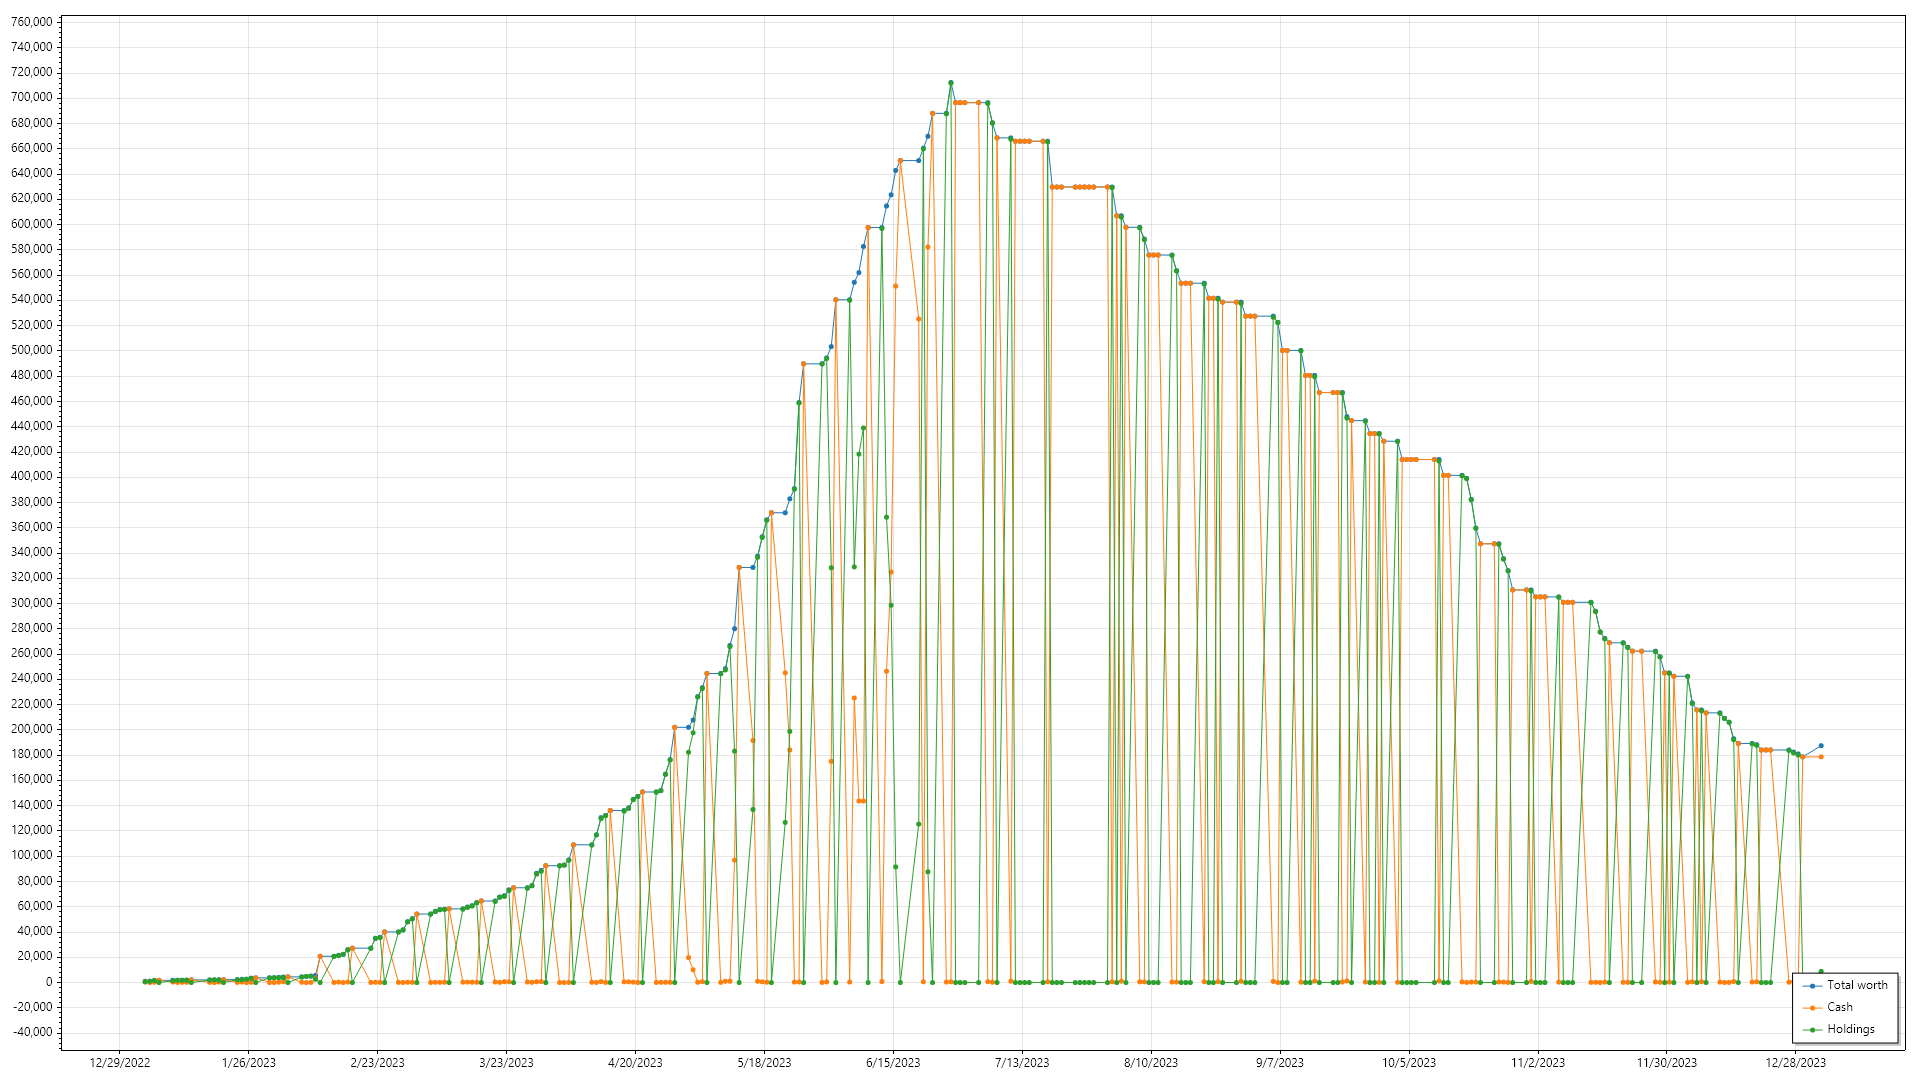The image size is (1920, 1080).
Task: Click the 2/23/2023 x-axis date label
Action: 378,1063
